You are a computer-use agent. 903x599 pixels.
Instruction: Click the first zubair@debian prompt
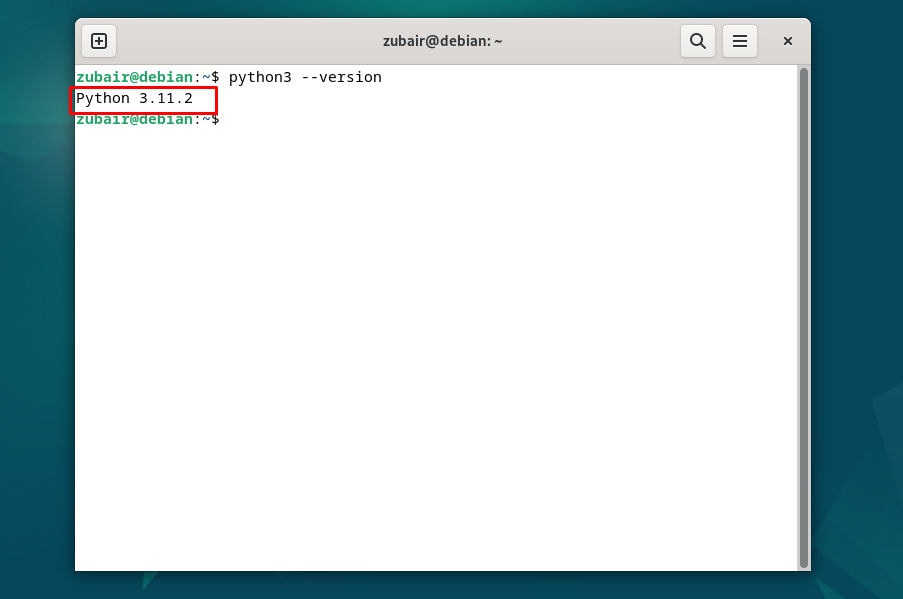[147, 77]
